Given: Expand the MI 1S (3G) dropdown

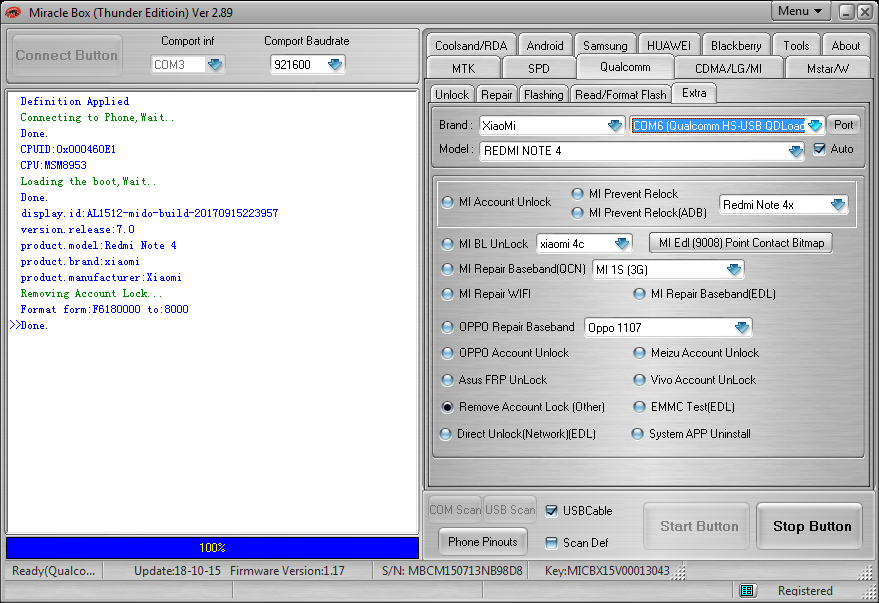Looking at the screenshot, I should pos(733,270).
